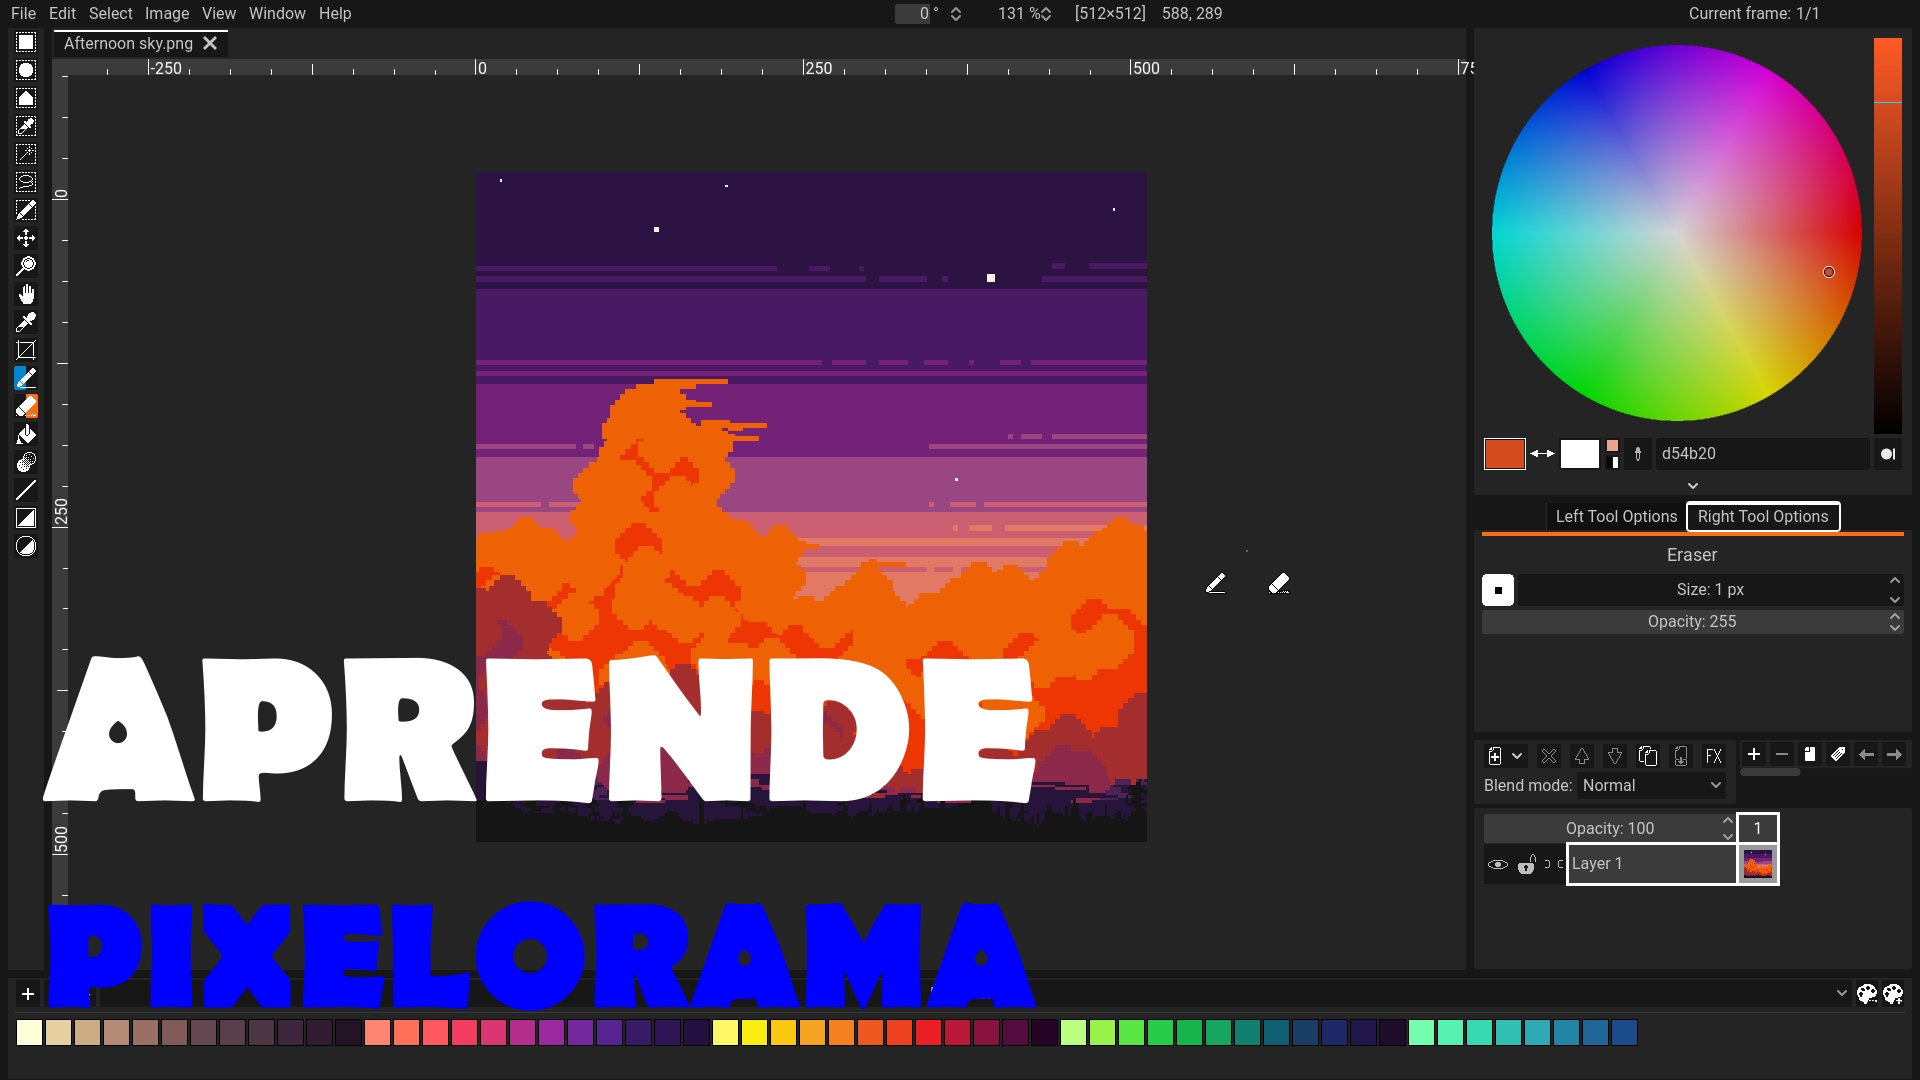Viewport: 1920px width, 1080px height.
Task: Open the Image menu
Action: [x=166, y=13]
